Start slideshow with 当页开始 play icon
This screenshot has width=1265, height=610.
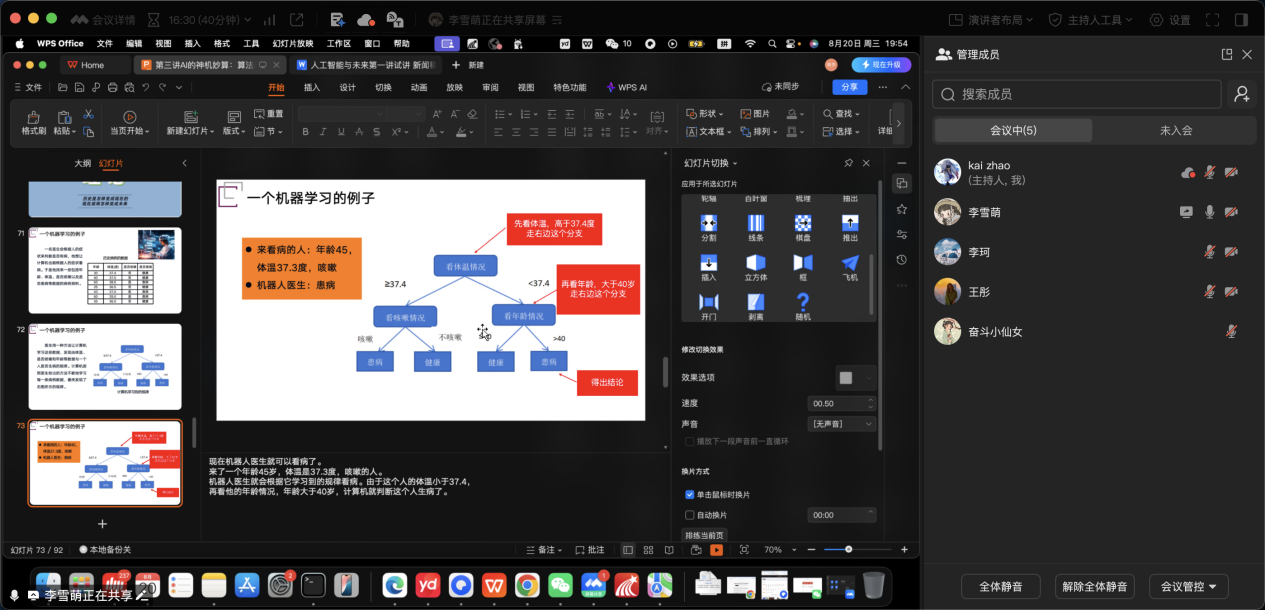click(x=130, y=118)
